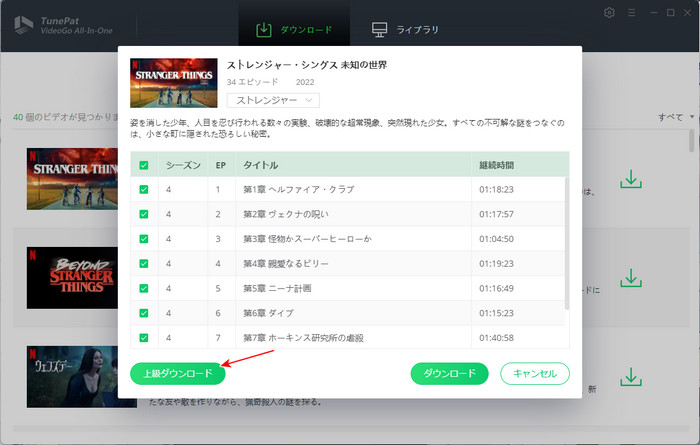The image size is (700, 445).
Task: Click the year 2022 label
Action: 305,82
